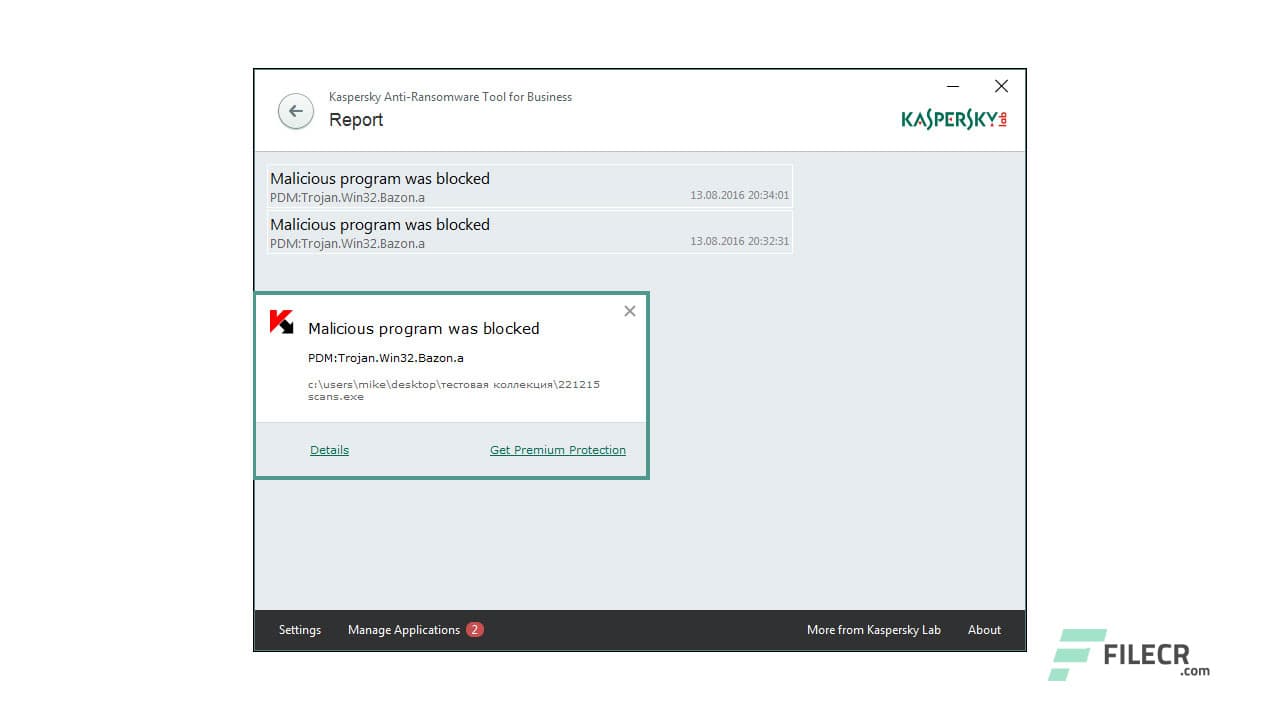Viewport: 1280px width, 720px height.
Task: Click the Report title heading
Action: click(356, 119)
